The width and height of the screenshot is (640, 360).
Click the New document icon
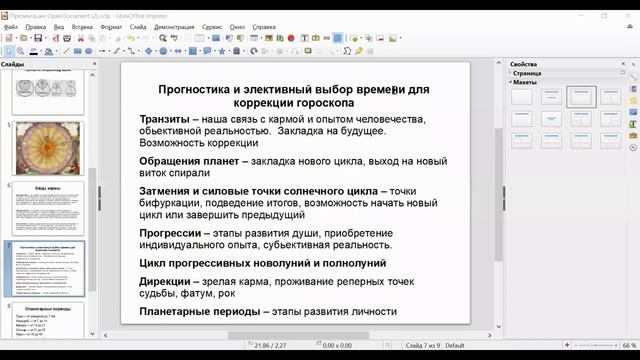pyautogui.click(x=9, y=38)
